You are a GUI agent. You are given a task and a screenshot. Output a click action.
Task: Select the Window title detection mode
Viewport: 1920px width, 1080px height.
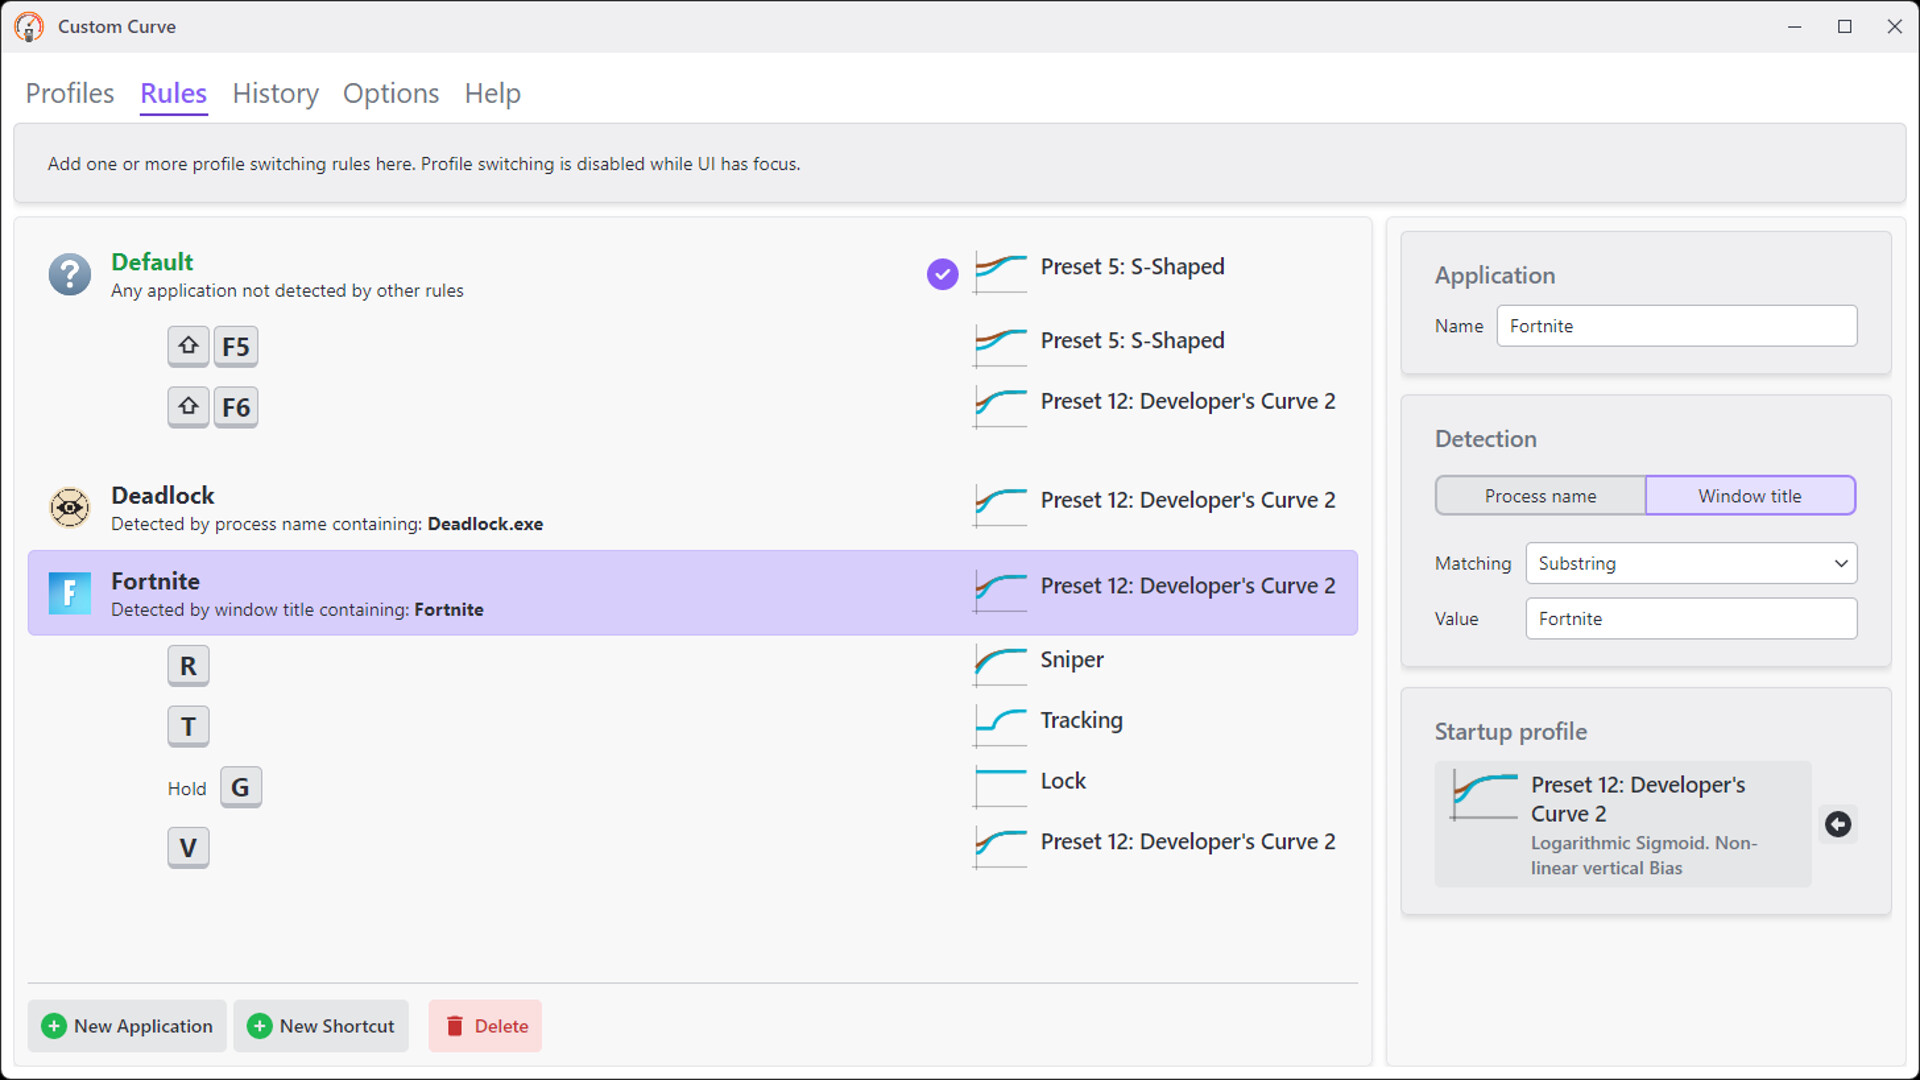click(1750, 495)
